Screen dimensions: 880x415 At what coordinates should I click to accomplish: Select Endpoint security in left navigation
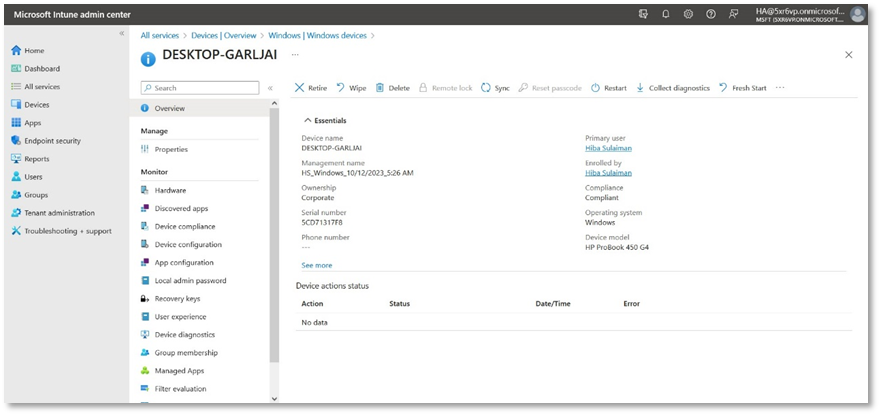[52, 141]
